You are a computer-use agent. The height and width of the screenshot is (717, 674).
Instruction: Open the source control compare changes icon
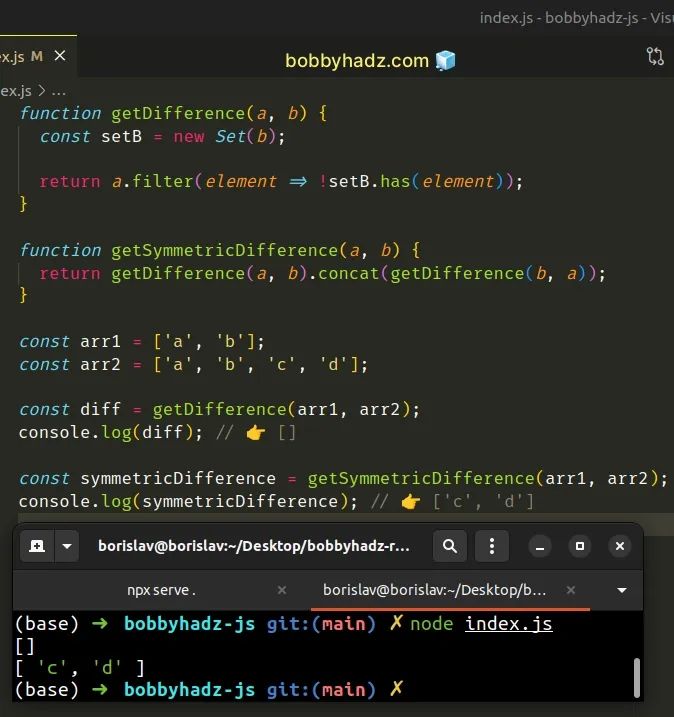[x=655, y=57]
